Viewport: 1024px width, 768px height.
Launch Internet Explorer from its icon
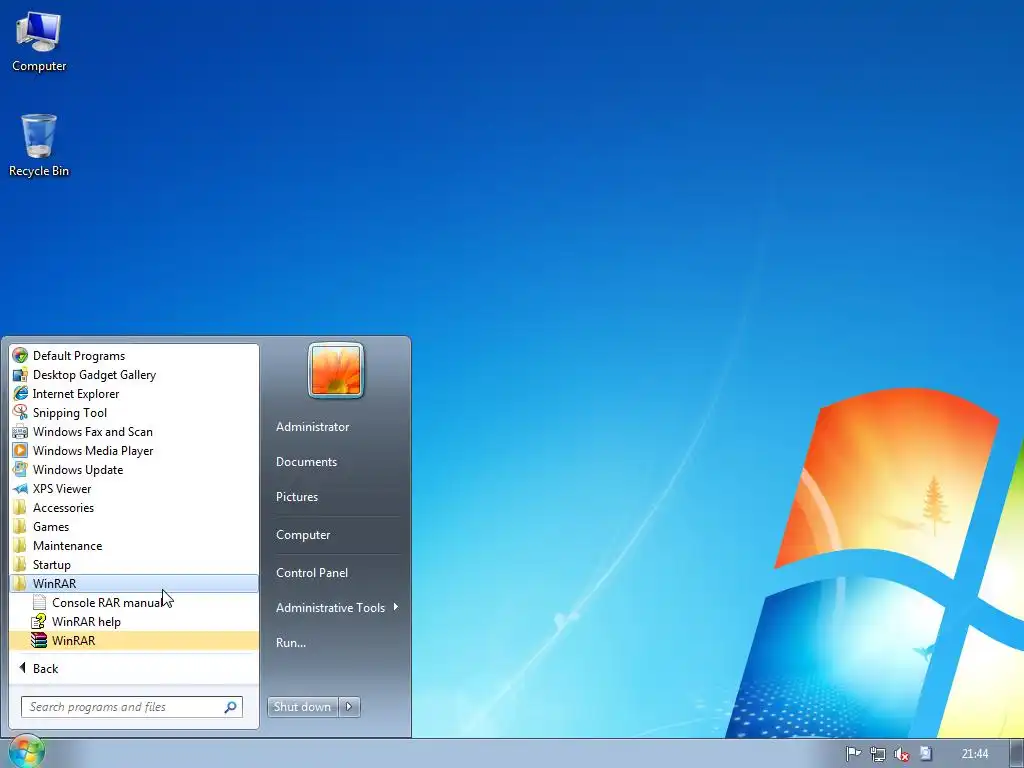pos(20,393)
